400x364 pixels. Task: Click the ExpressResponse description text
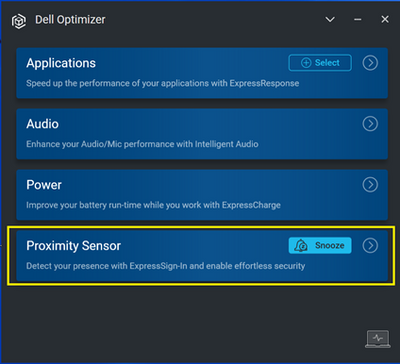pos(163,83)
